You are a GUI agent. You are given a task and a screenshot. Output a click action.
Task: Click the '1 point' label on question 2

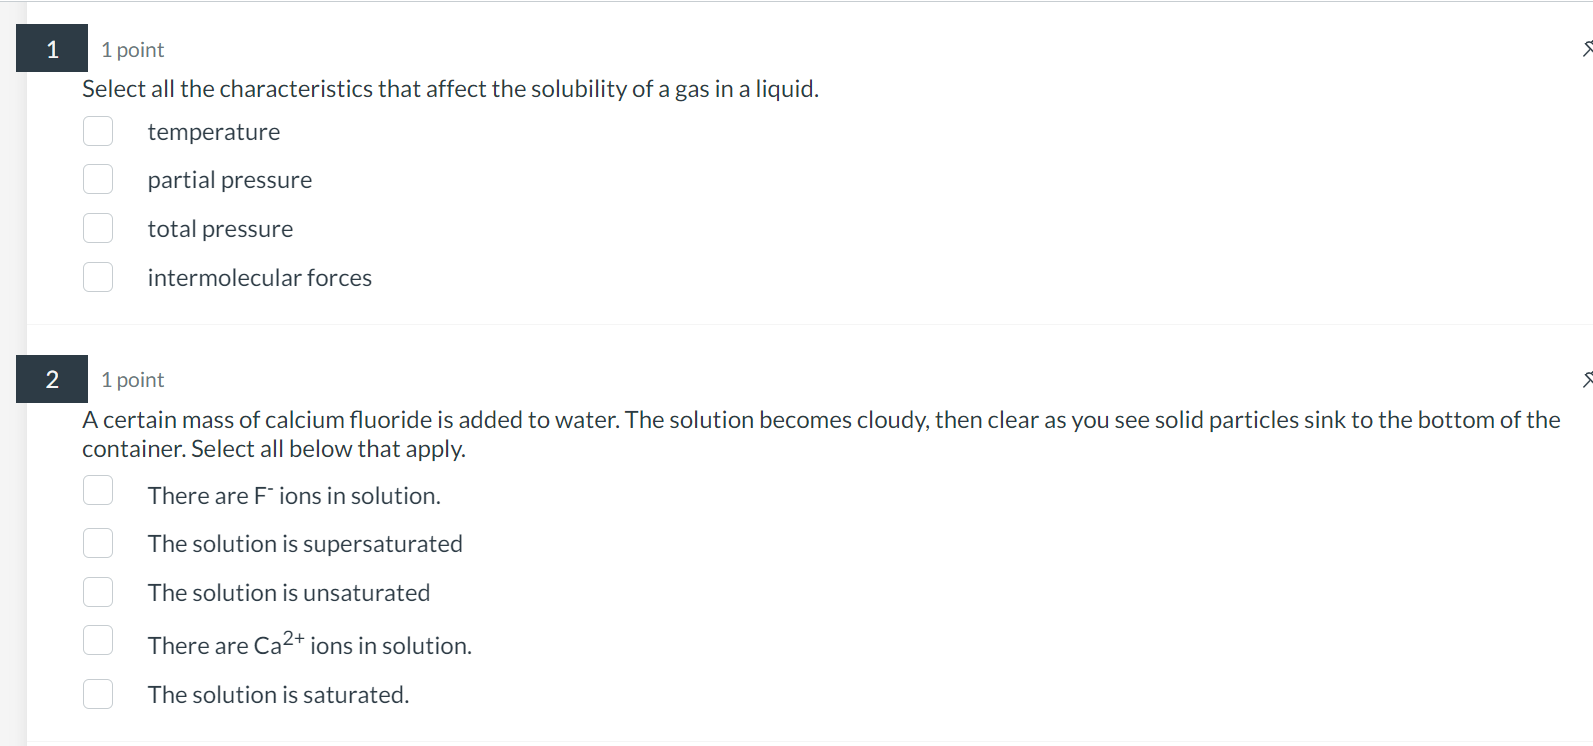(131, 379)
